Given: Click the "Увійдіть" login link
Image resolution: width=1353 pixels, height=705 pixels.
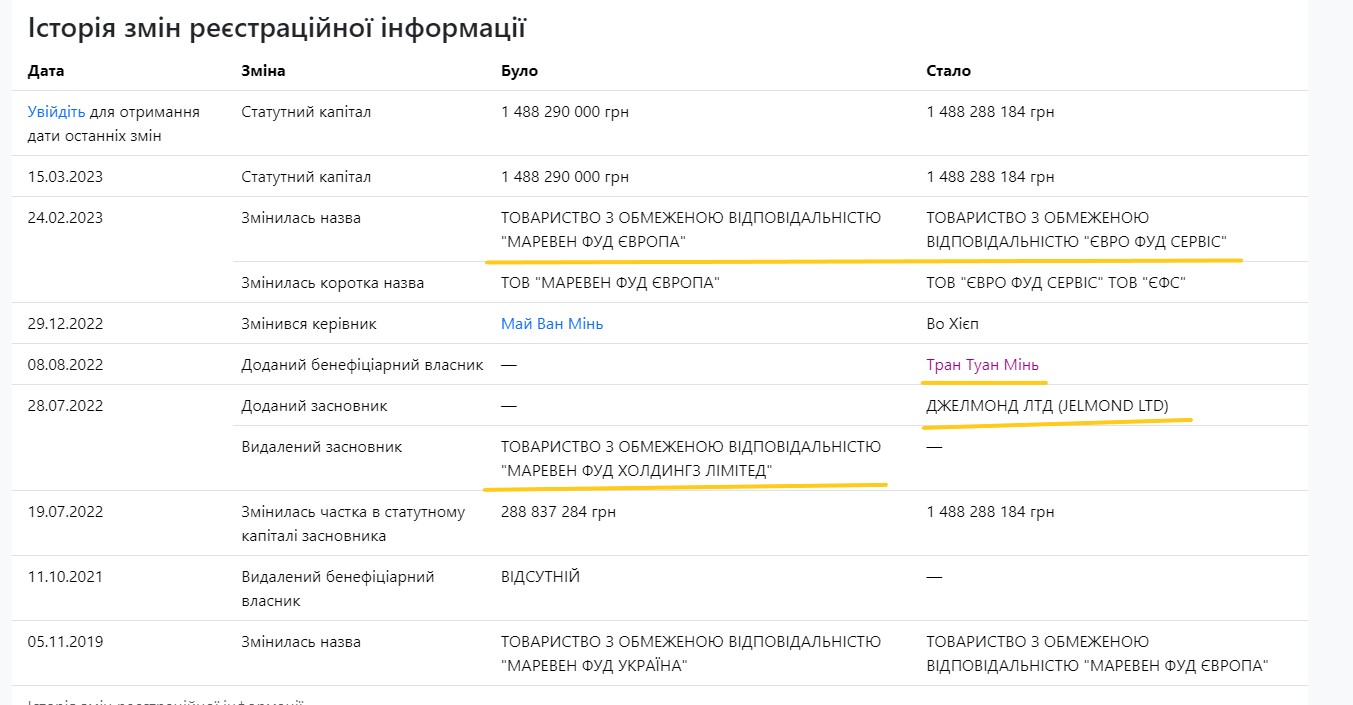Looking at the screenshot, I should (x=56, y=112).
